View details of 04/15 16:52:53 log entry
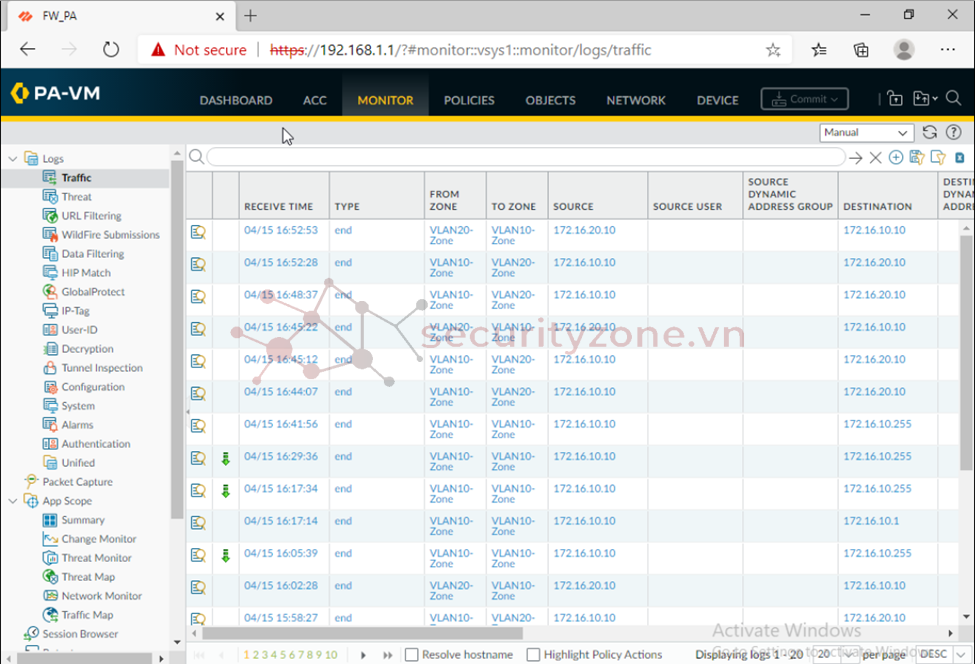 click(x=198, y=232)
